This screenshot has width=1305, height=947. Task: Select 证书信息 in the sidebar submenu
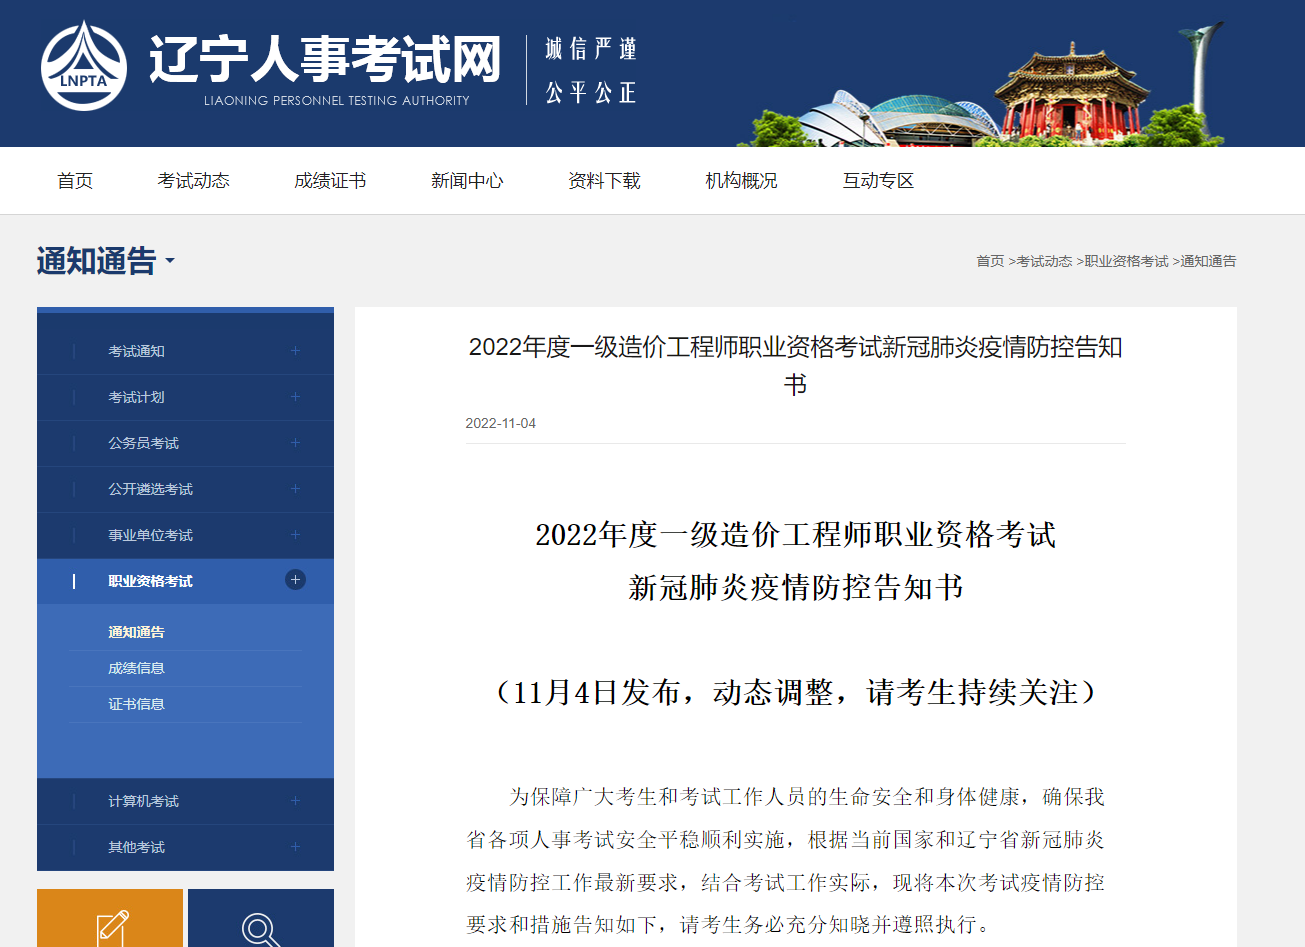pyautogui.click(x=136, y=704)
